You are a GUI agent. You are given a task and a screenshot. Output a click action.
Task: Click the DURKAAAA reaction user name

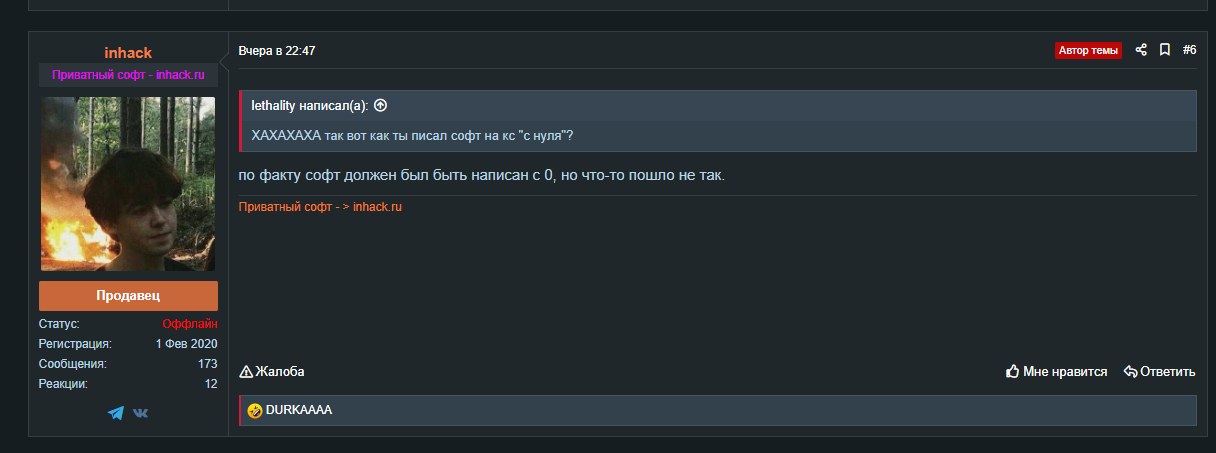(x=299, y=410)
